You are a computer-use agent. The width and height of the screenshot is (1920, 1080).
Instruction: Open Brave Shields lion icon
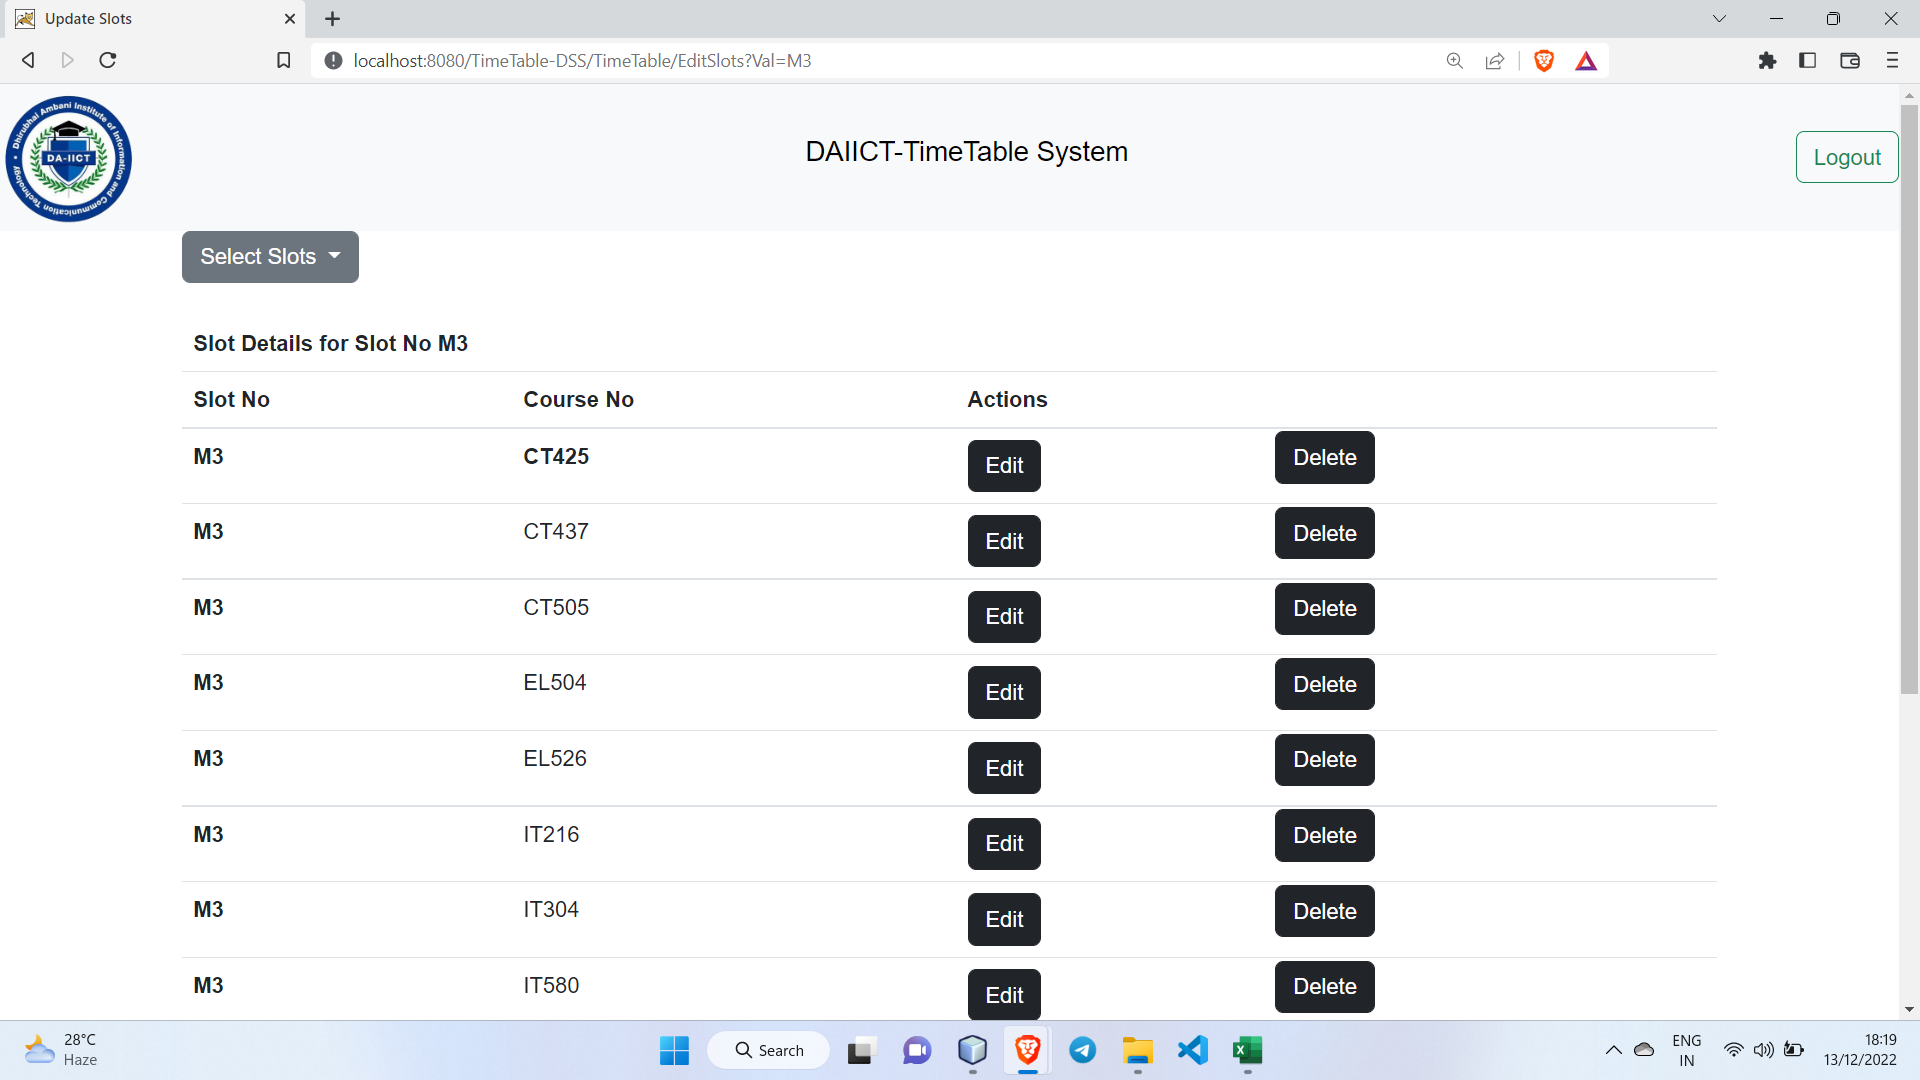click(1544, 61)
